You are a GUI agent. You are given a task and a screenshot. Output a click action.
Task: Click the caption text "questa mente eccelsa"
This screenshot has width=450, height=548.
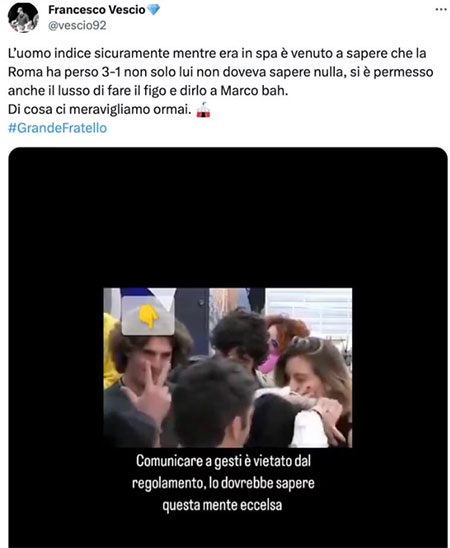click(222, 505)
